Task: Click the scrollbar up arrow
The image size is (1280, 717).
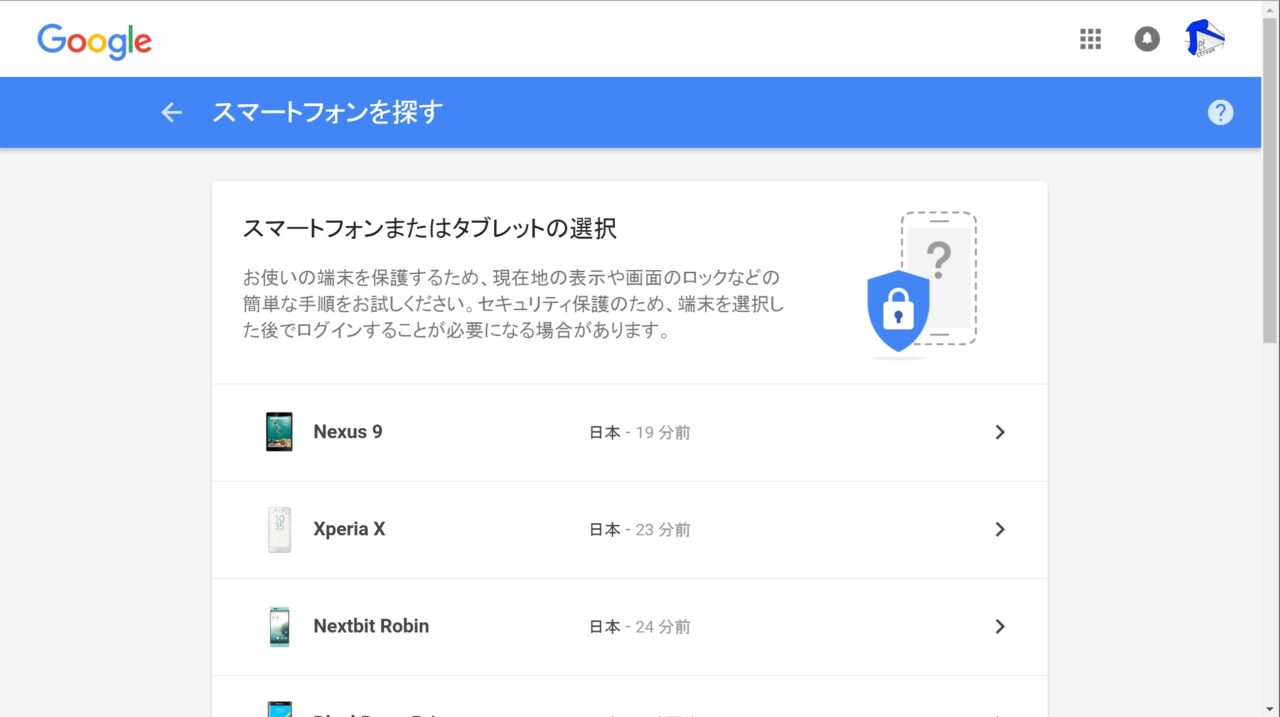Action: pyautogui.click(x=1270, y=8)
